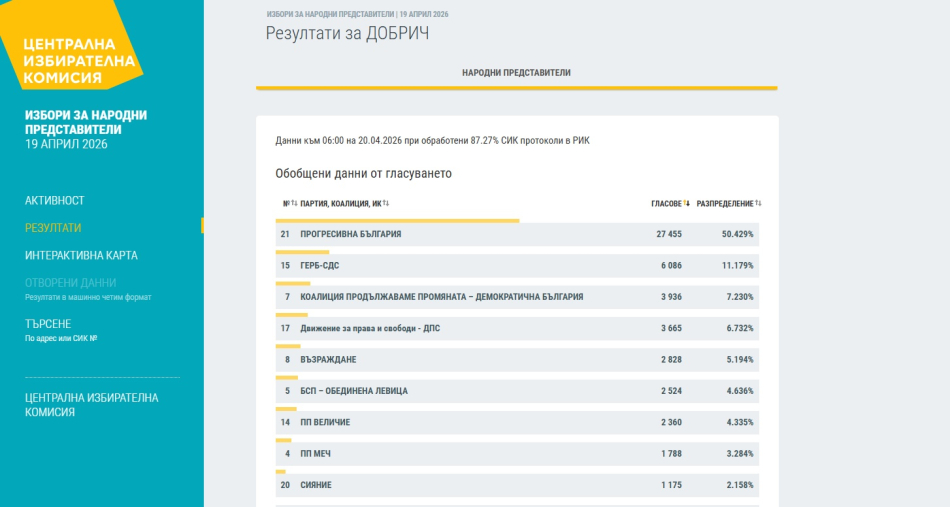Click the Движение за права и свободи row
Viewport: 950px width, 507px height.
coord(517,328)
